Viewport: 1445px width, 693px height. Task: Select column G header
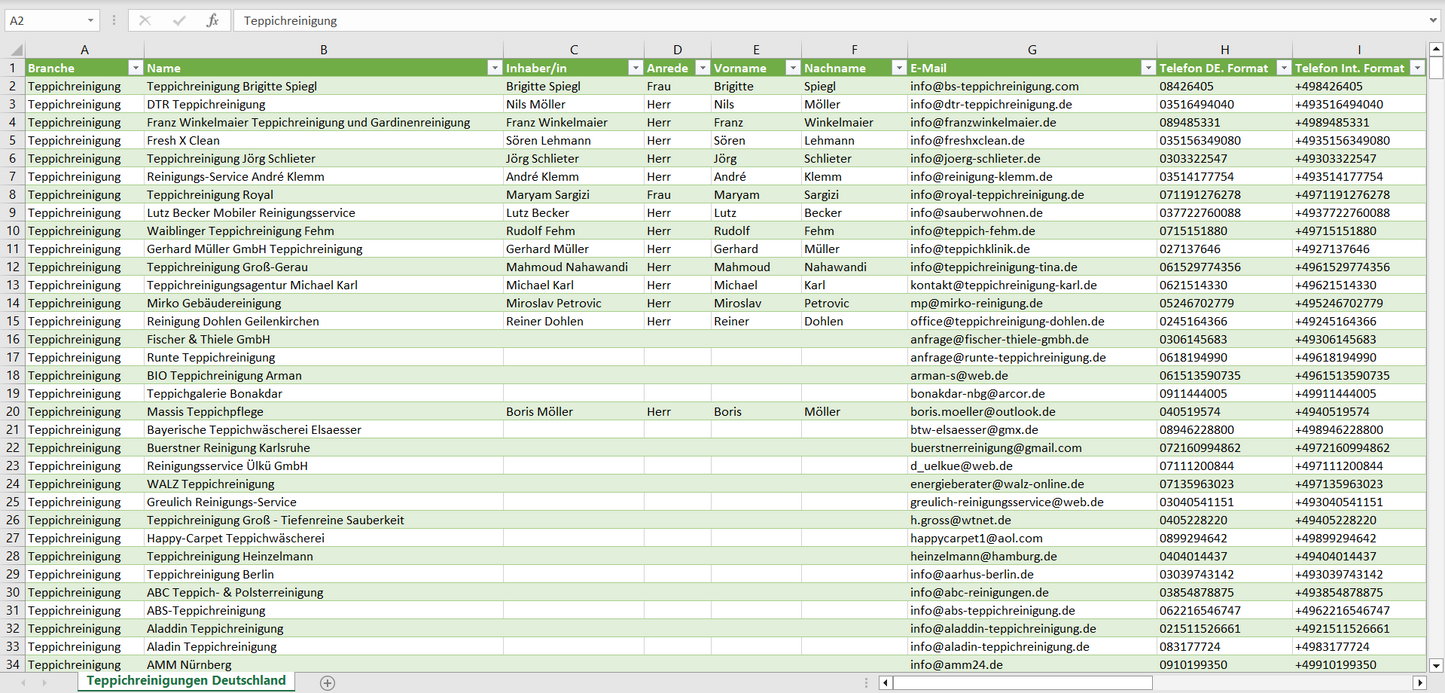click(x=1032, y=50)
